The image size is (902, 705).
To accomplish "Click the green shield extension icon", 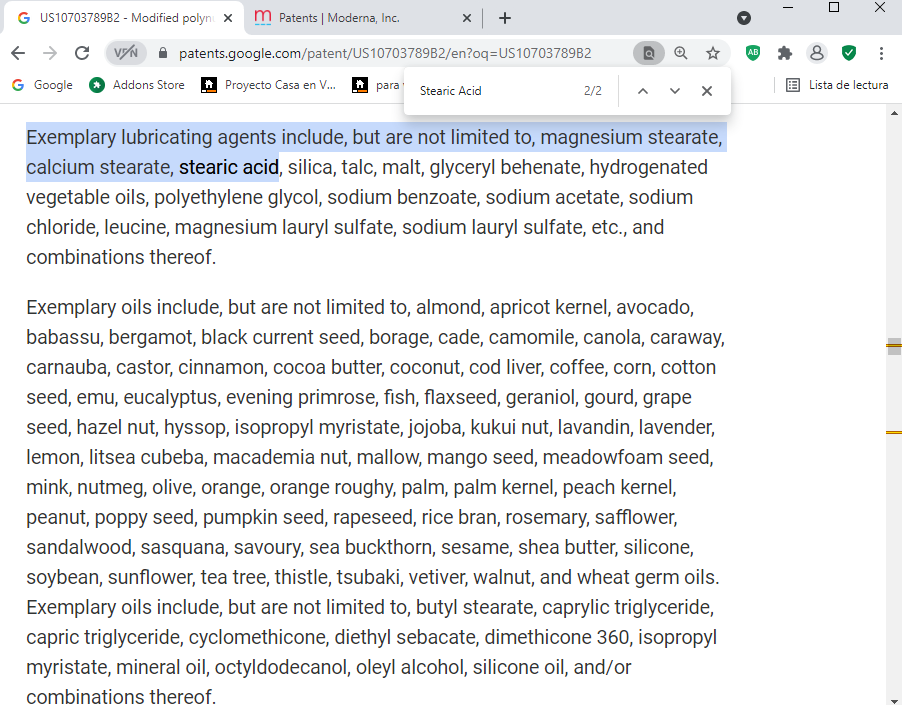I will click(849, 53).
